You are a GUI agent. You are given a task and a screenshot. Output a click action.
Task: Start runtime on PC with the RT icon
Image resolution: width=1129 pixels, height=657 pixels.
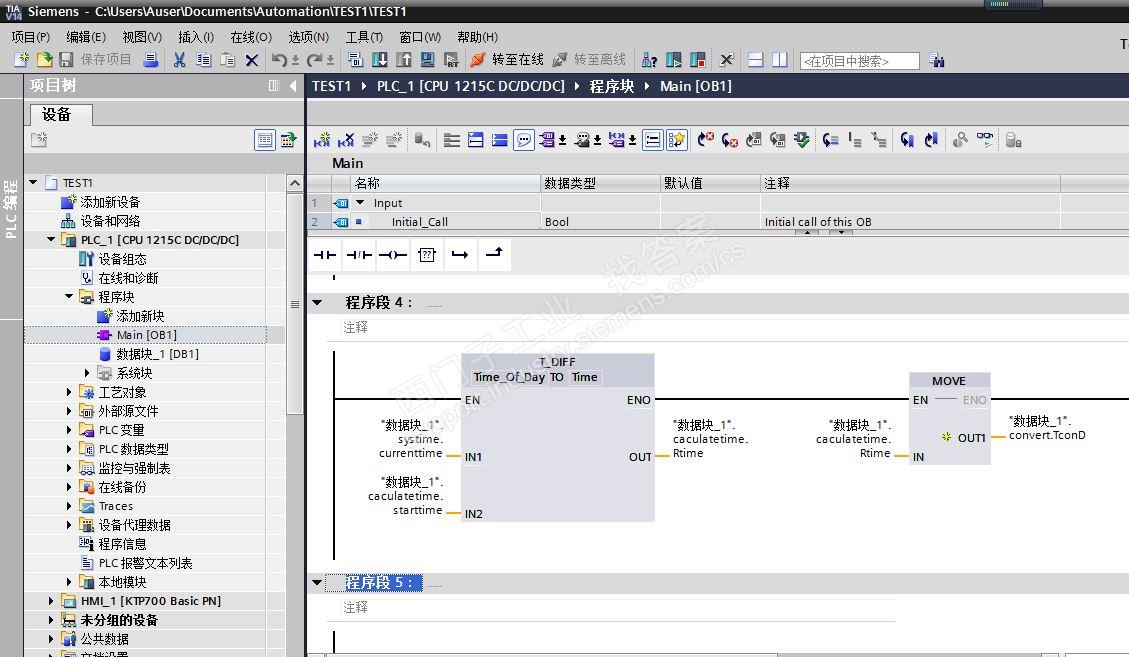[451, 60]
